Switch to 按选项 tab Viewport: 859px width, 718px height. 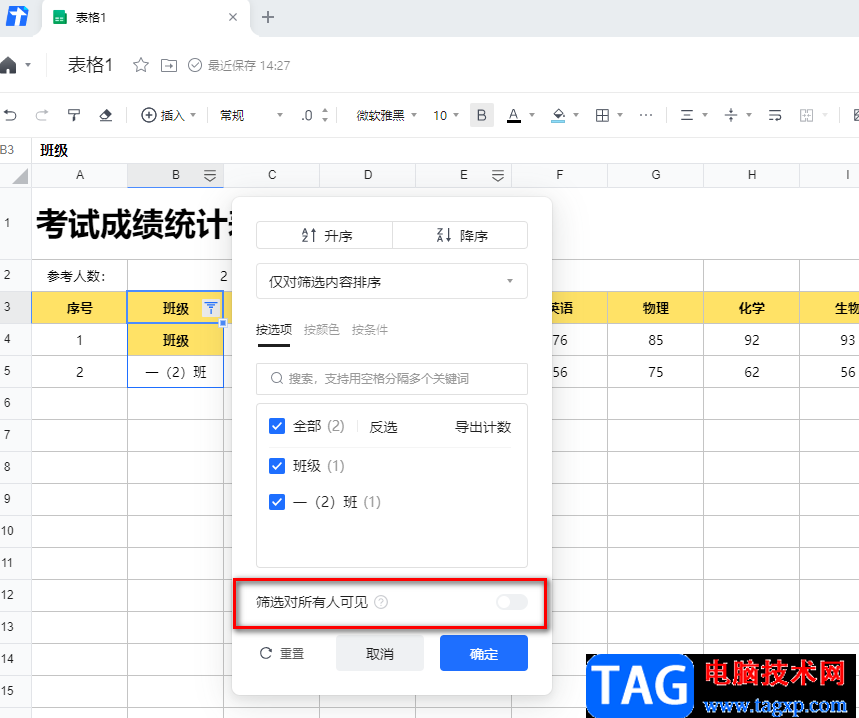click(x=274, y=330)
